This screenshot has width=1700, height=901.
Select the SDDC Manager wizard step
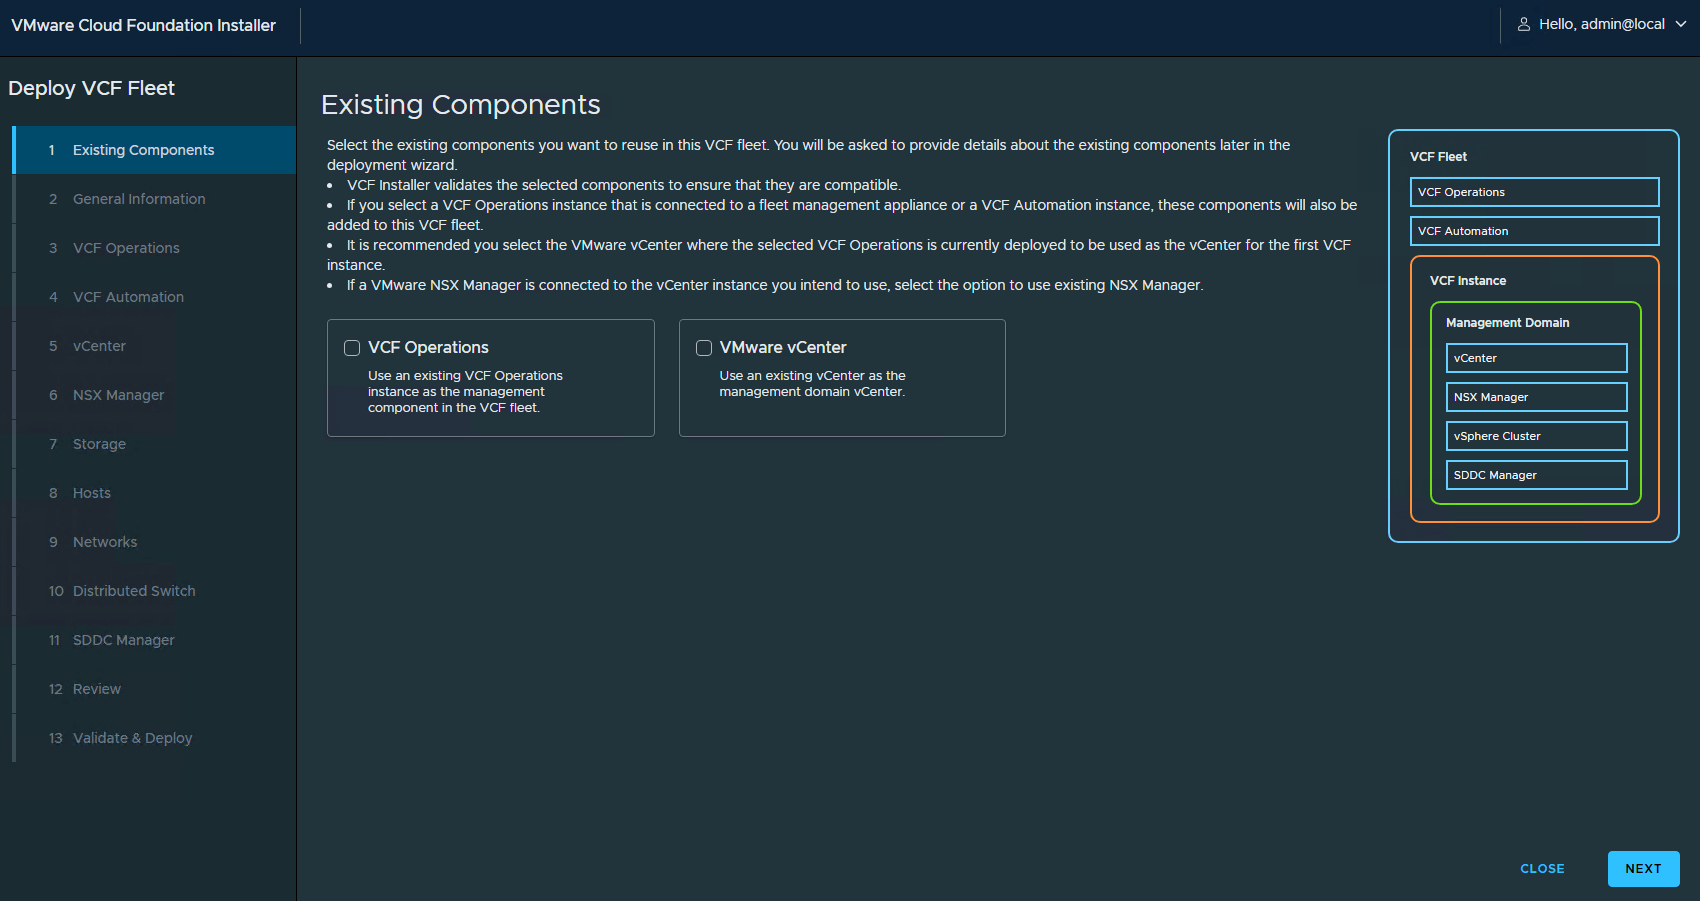pyautogui.click(x=154, y=640)
